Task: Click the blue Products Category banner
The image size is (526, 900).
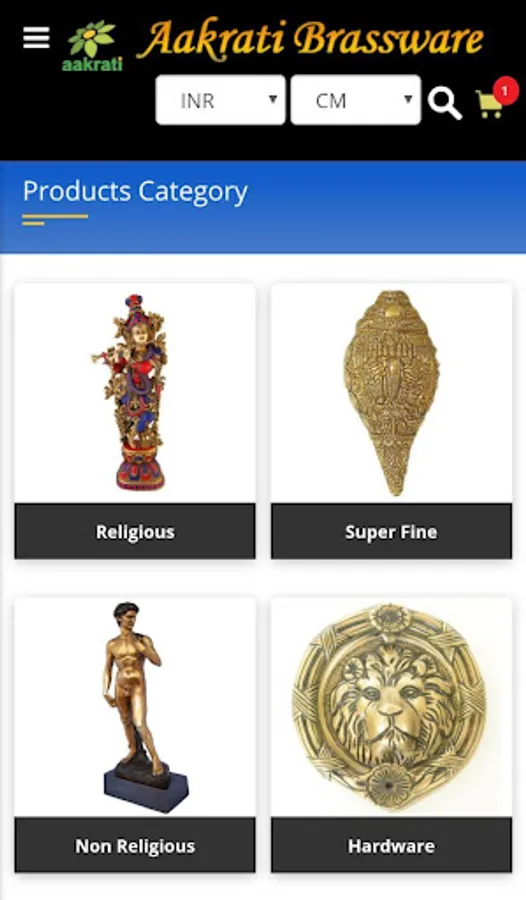Action: (x=263, y=207)
